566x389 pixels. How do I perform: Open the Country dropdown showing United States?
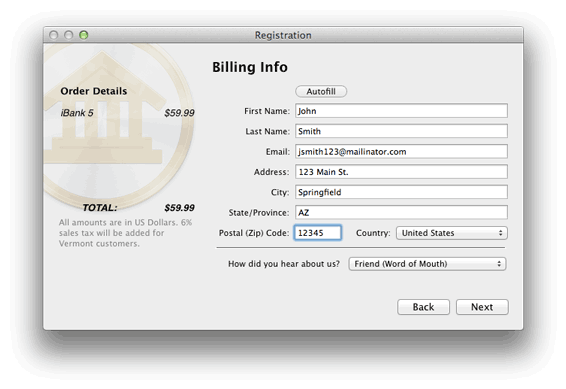tap(452, 233)
